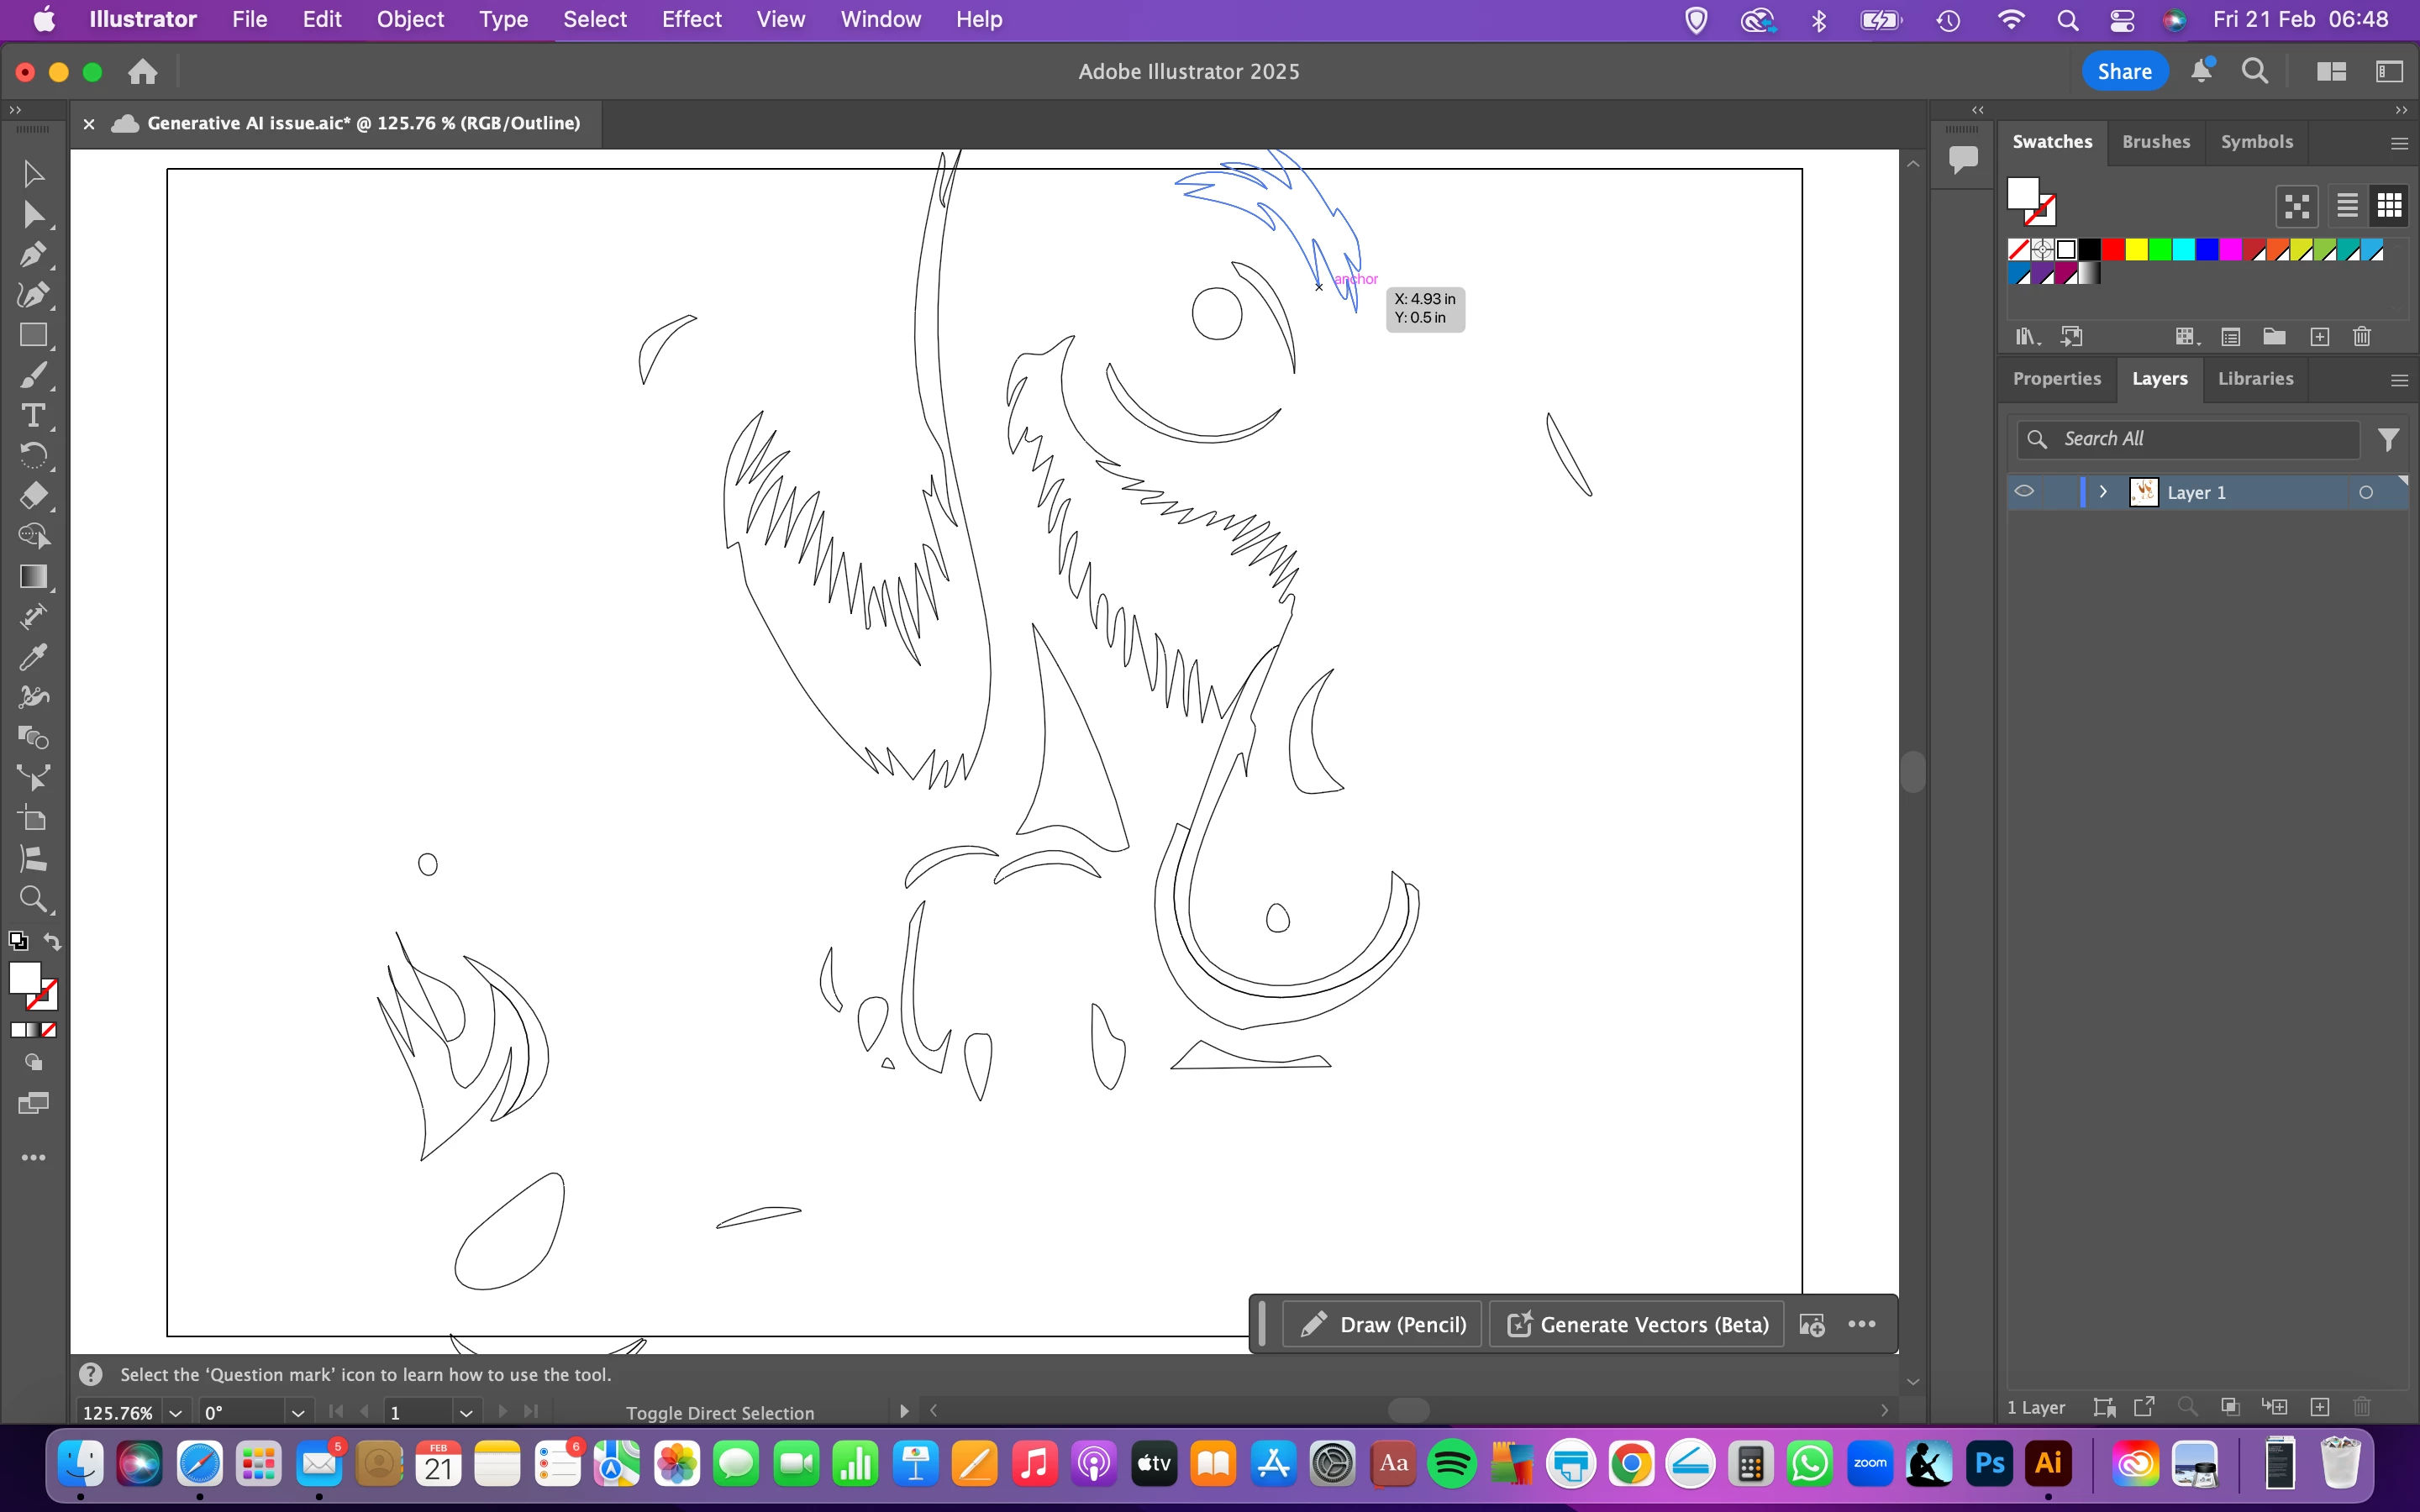Select the Type tool
2420x1512 pixels.
(32, 415)
